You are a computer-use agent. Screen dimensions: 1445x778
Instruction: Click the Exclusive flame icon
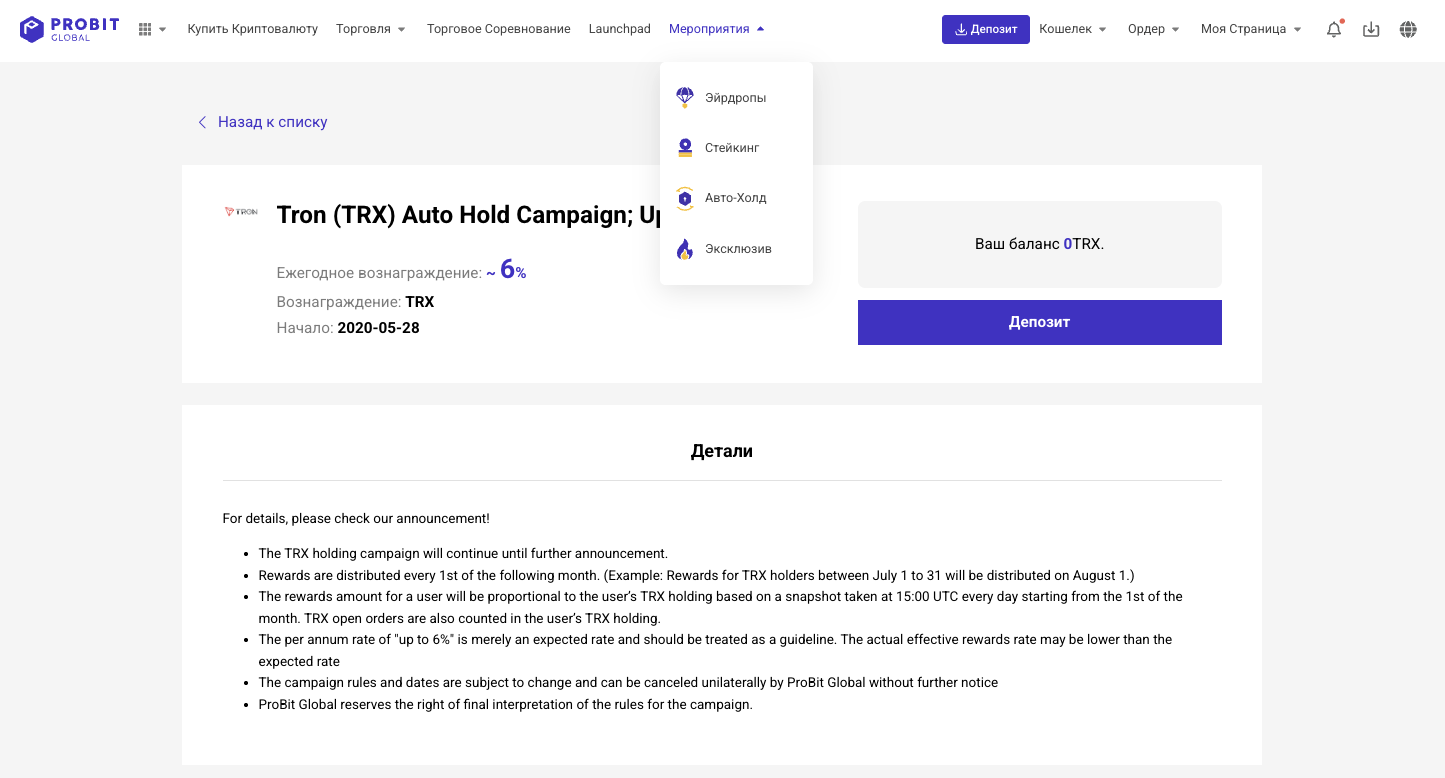[685, 249]
